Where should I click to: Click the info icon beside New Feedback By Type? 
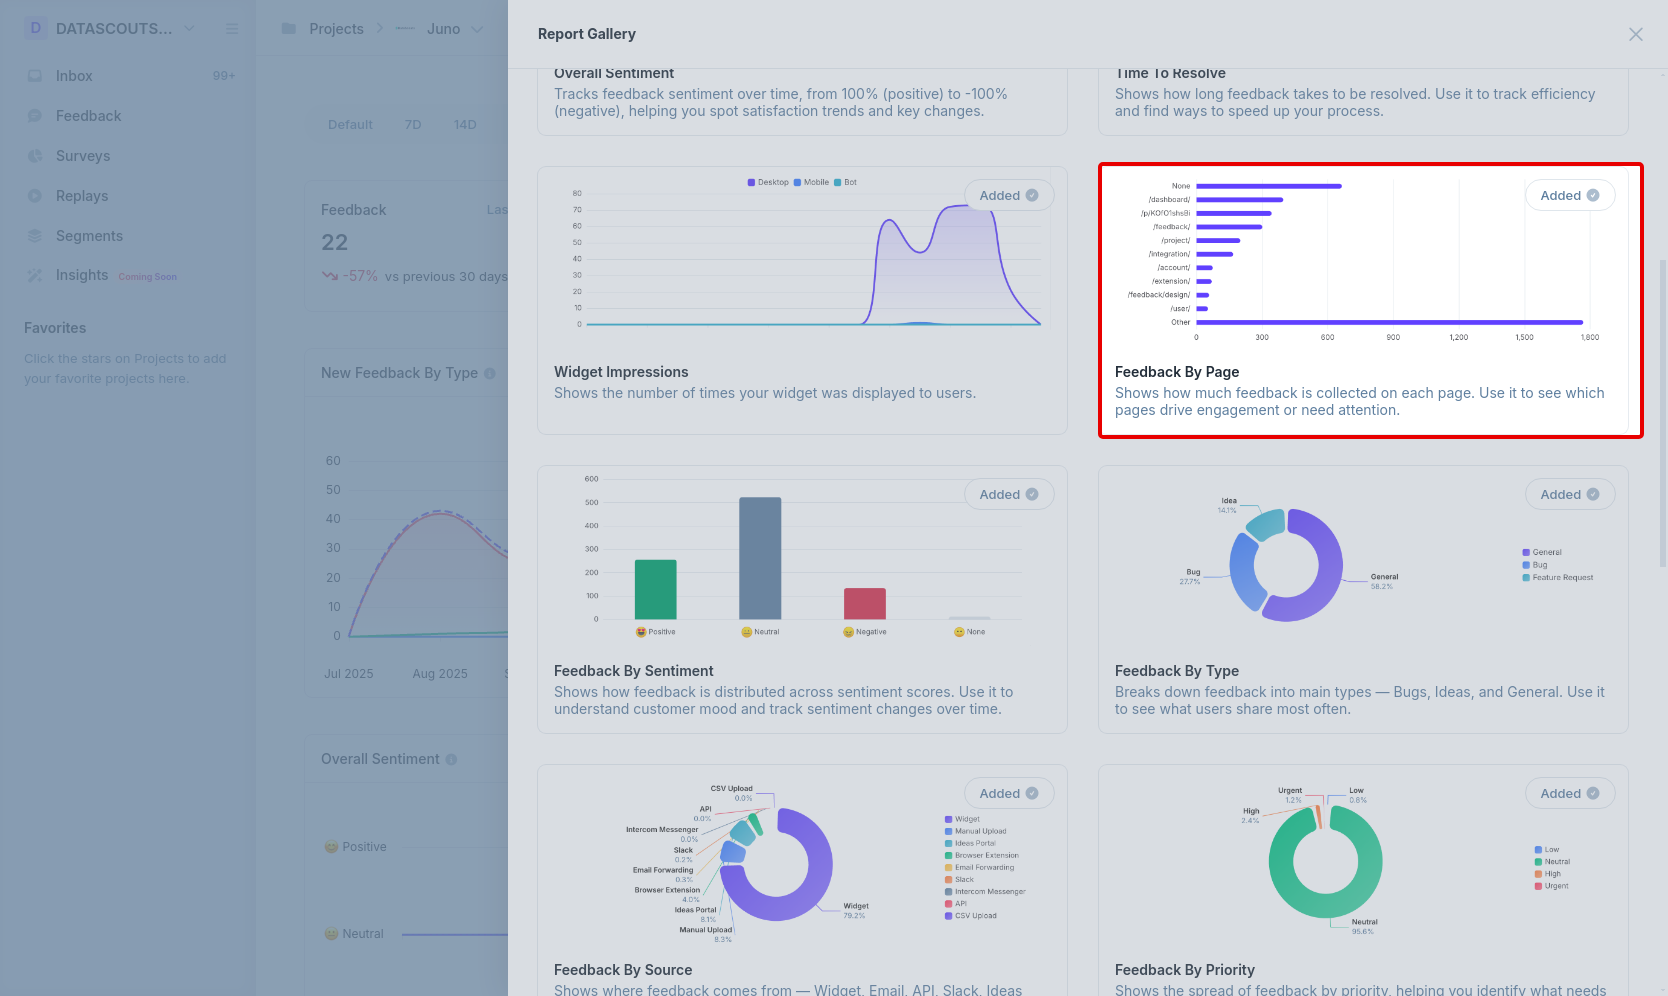490,373
